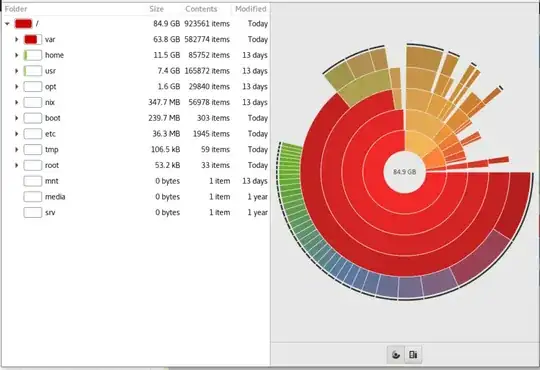Screen dimensions: 540x370
Task: Click the 84.9 GB chart center
Action: [405, 172]
